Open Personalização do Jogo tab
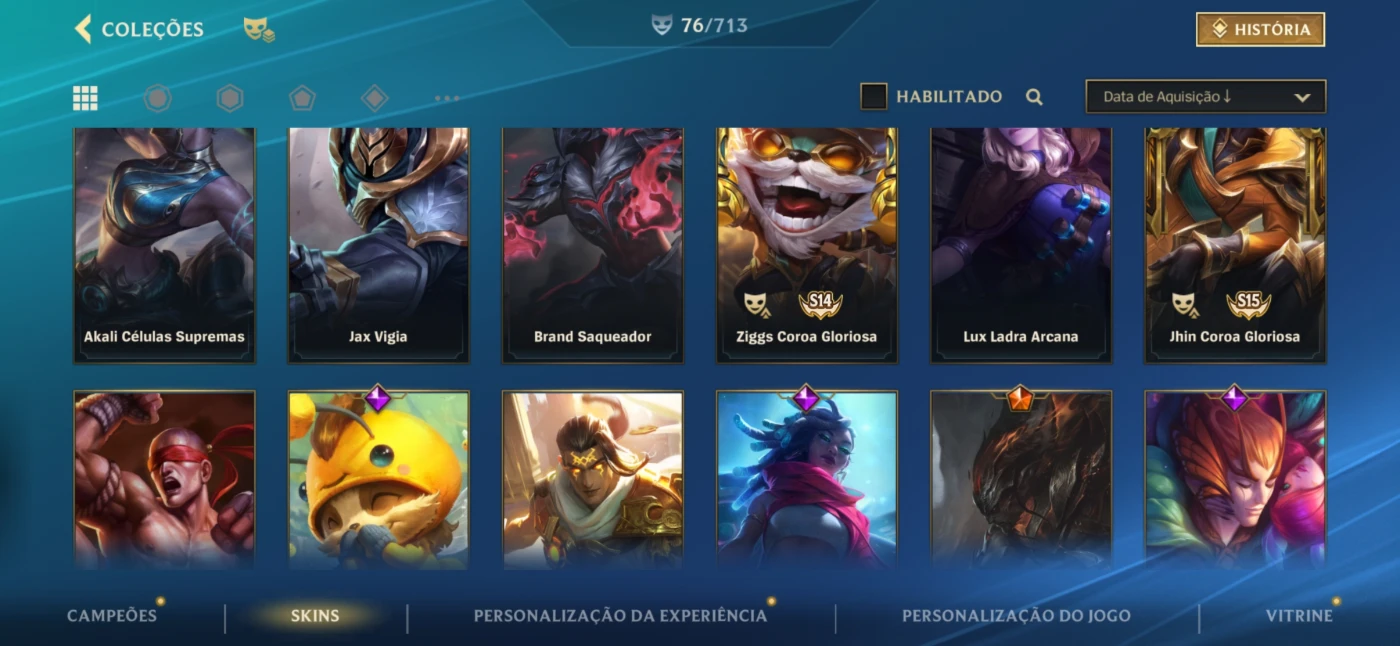 tap(1016, 615)
